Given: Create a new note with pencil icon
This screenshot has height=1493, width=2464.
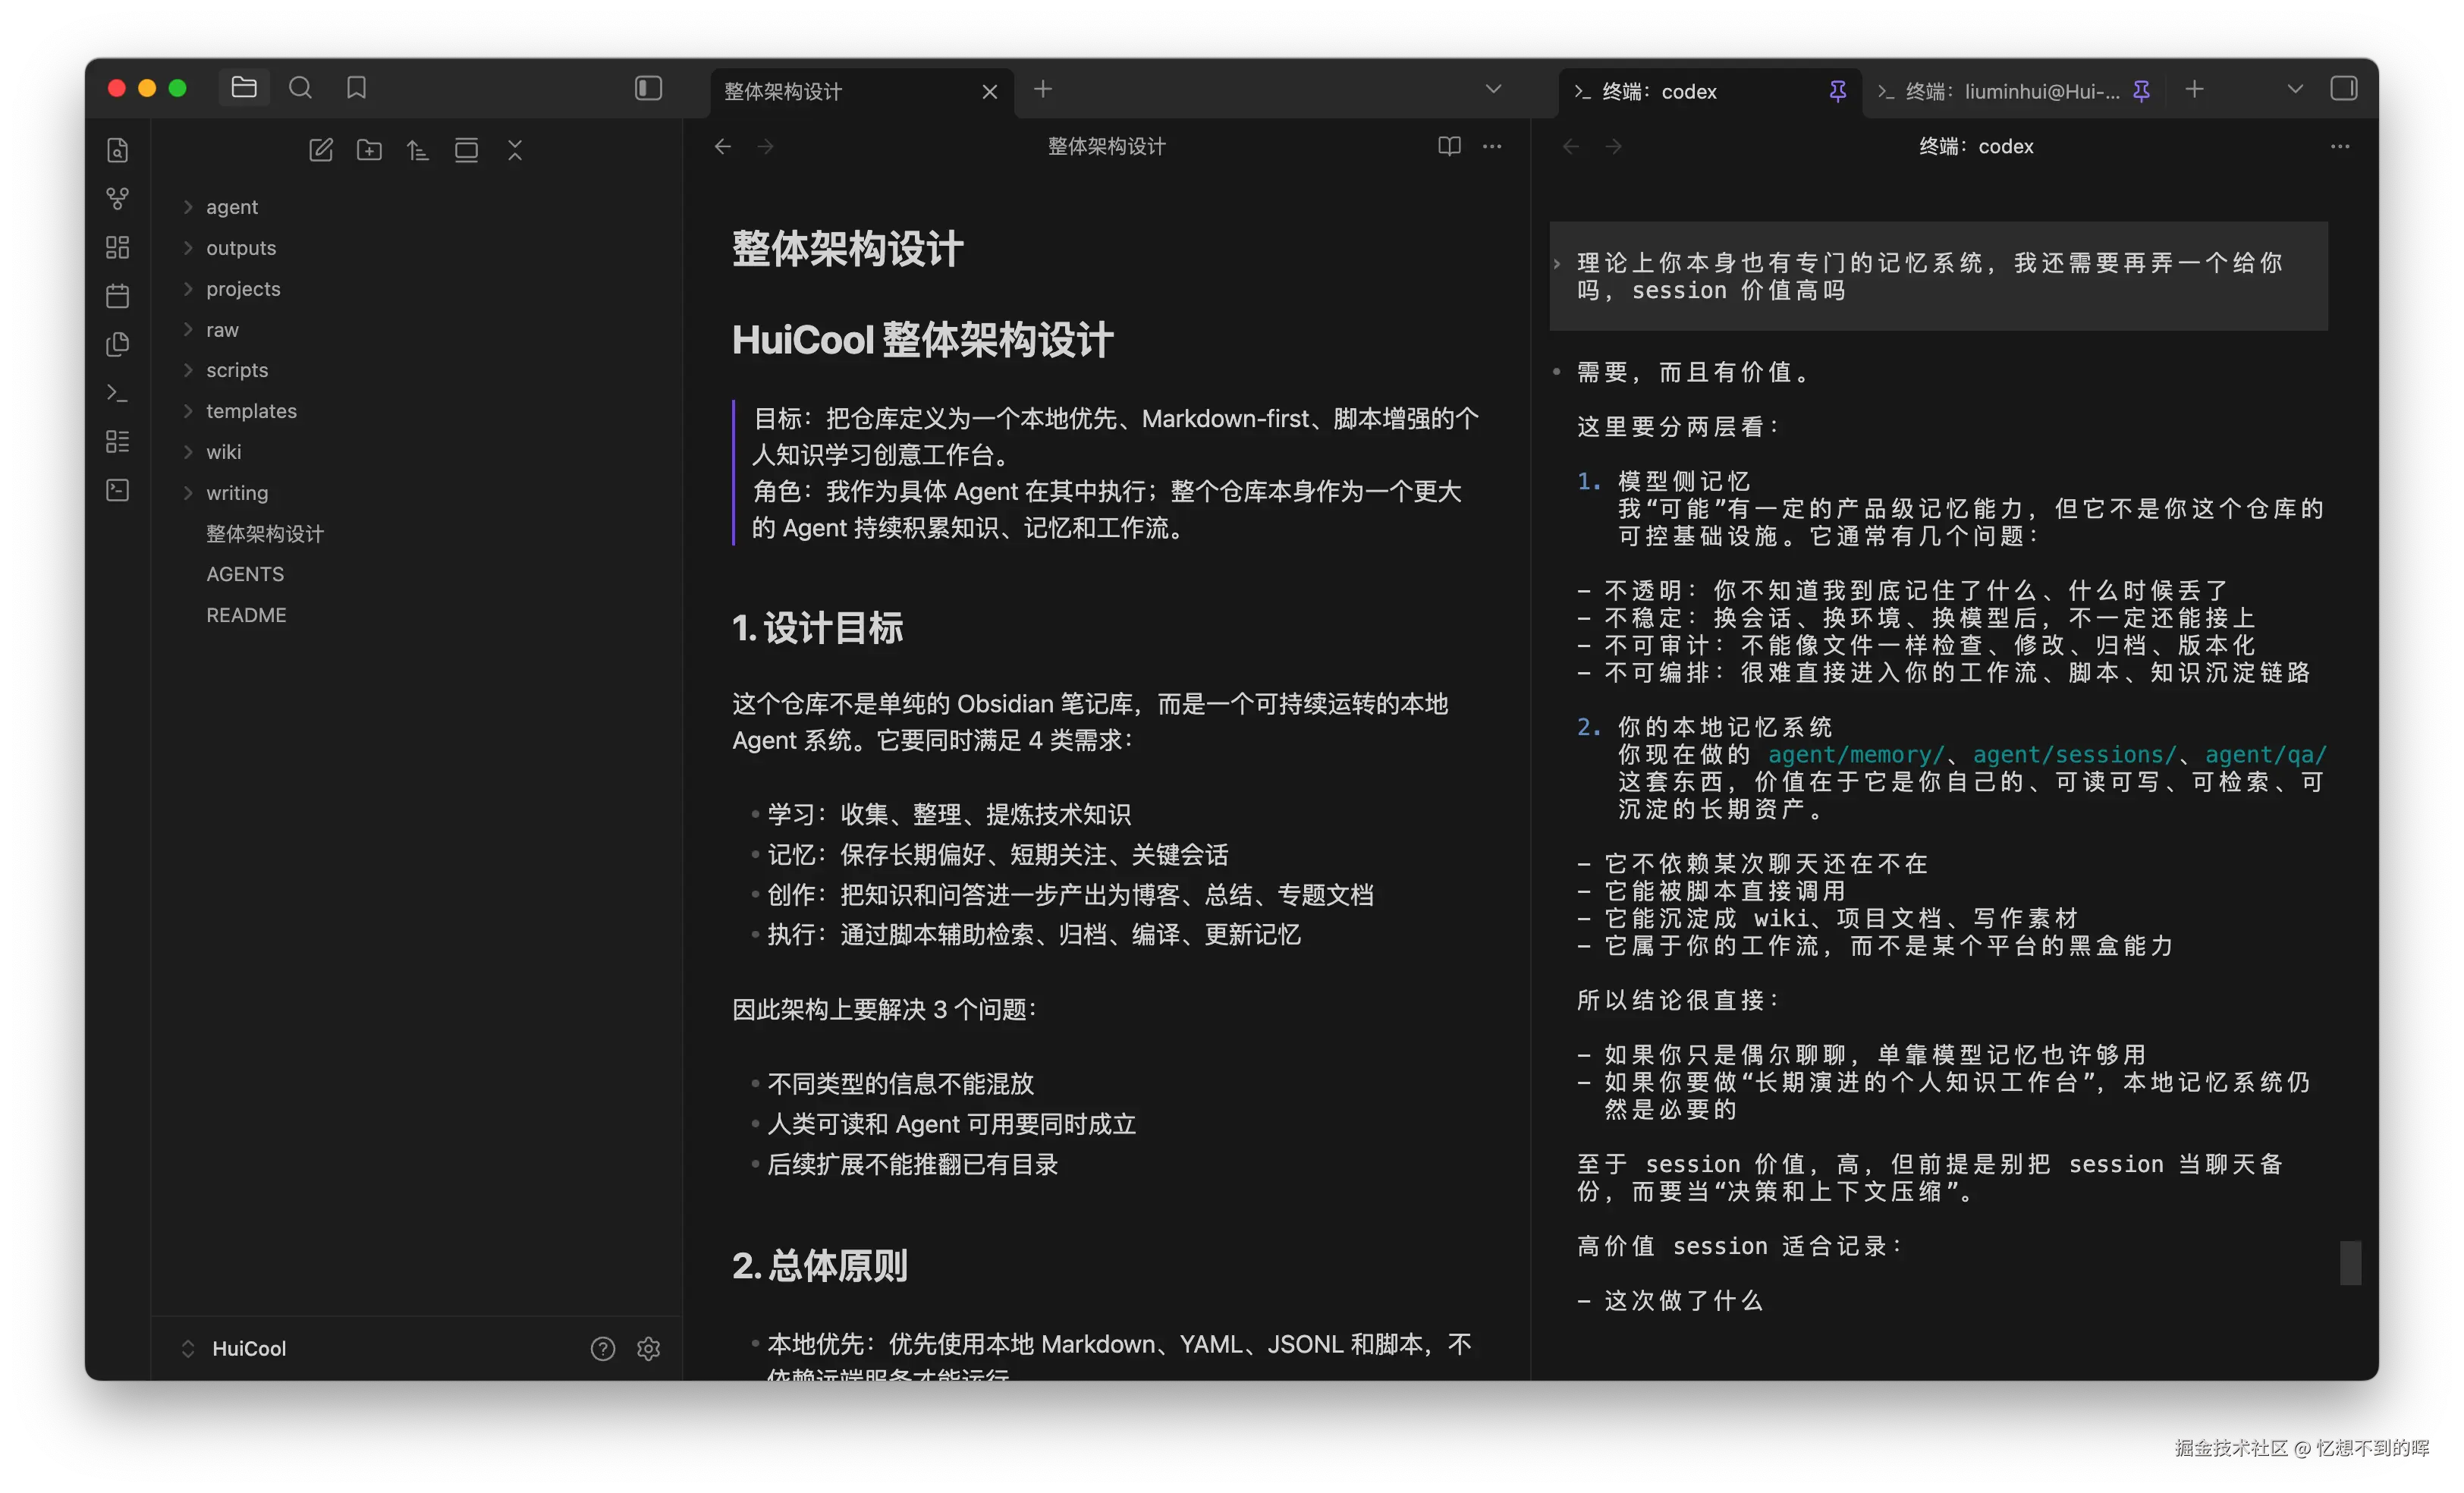Looking at the screenshot, I should point(320,149).
